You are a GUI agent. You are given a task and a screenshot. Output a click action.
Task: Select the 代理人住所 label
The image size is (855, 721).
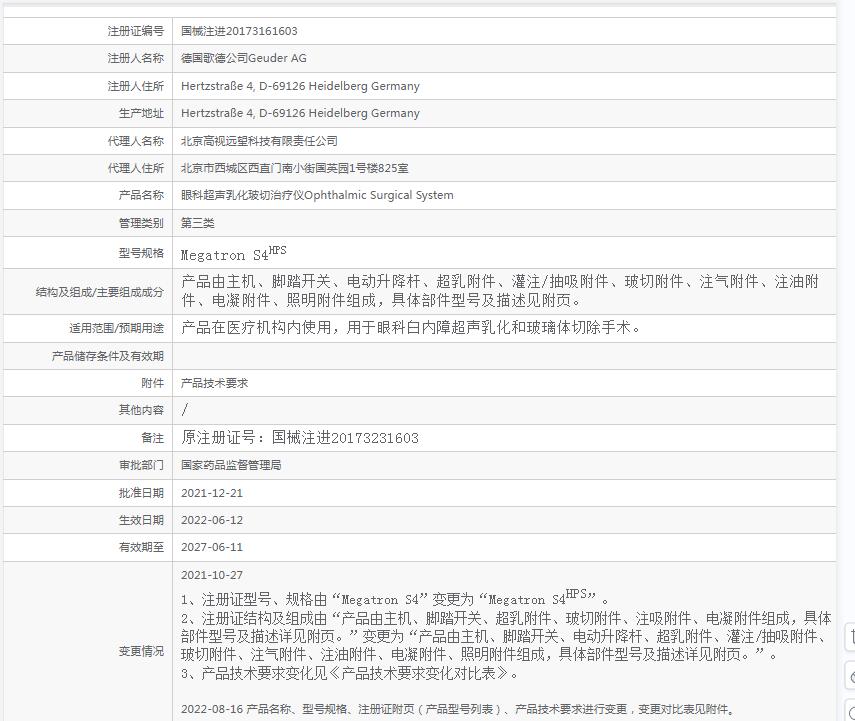136,168
